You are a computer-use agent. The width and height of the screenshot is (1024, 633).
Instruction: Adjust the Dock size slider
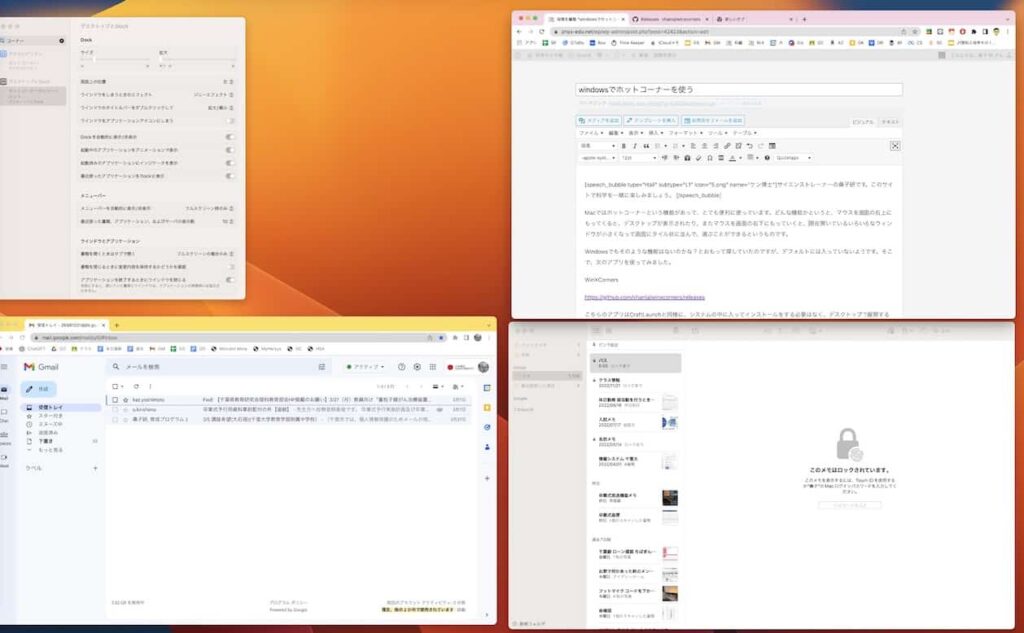click(x=95, y=59)
